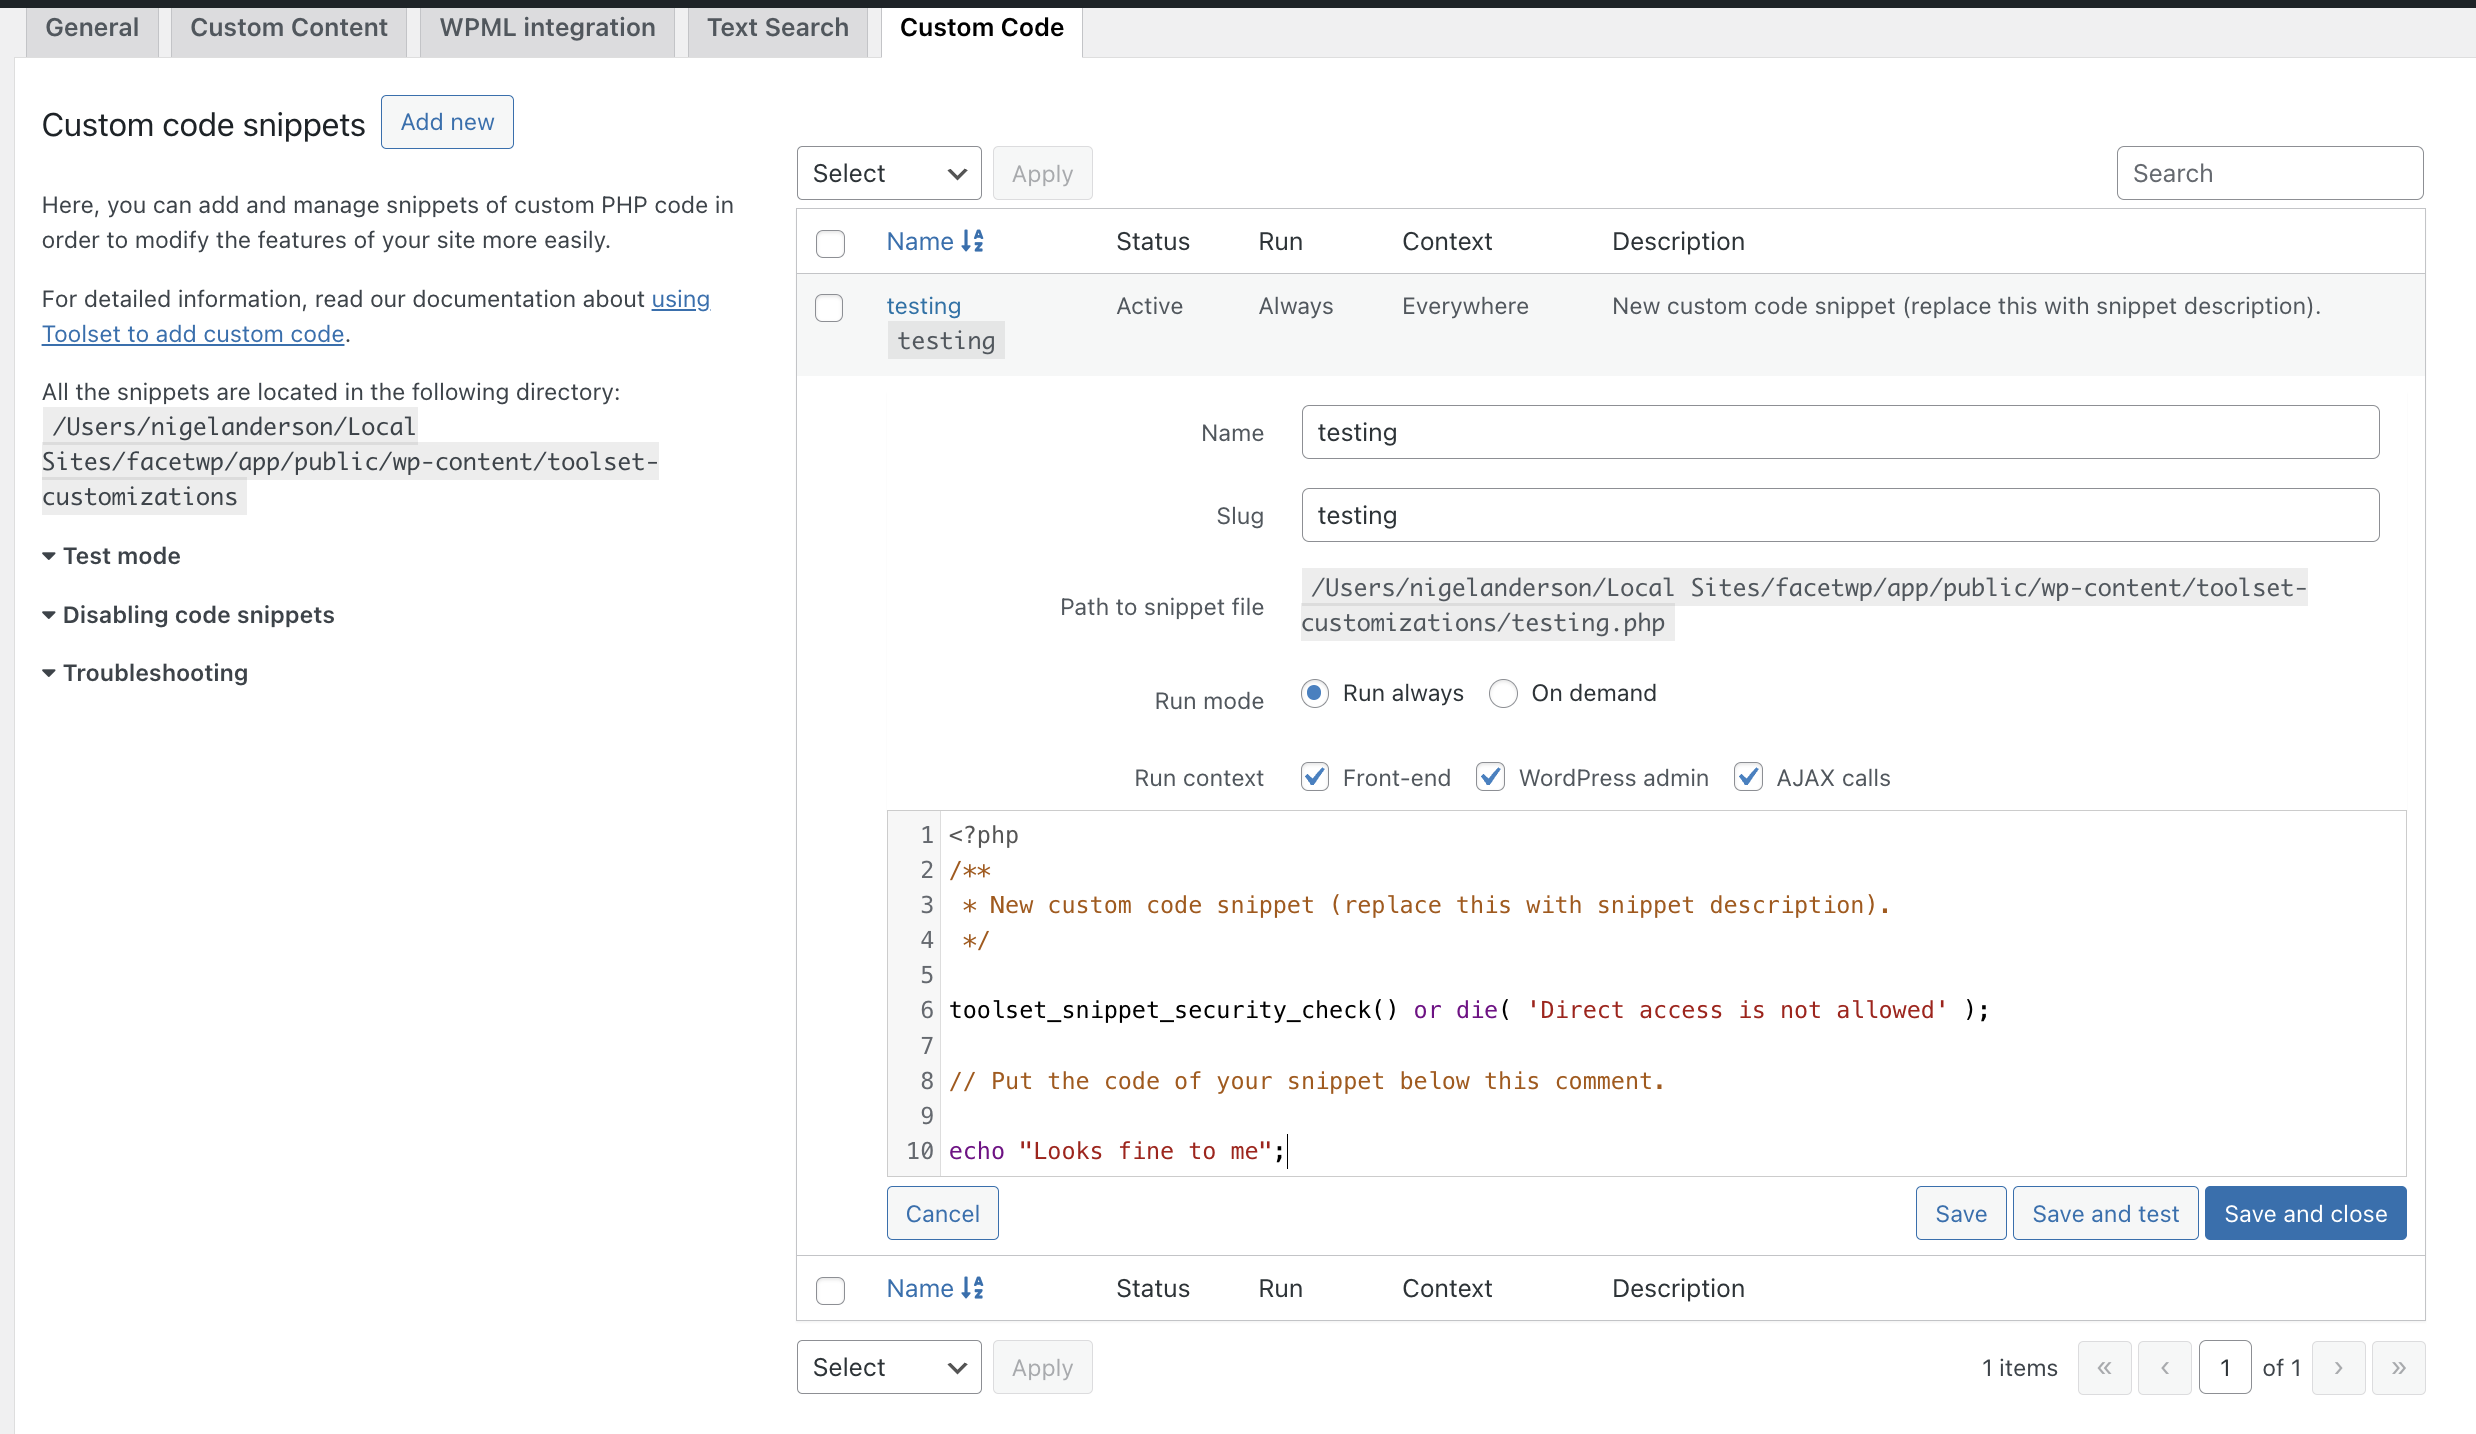Screen dimensions: 2476x1434
Task: Go to the last page arrow
Action: [2399, 1367]
